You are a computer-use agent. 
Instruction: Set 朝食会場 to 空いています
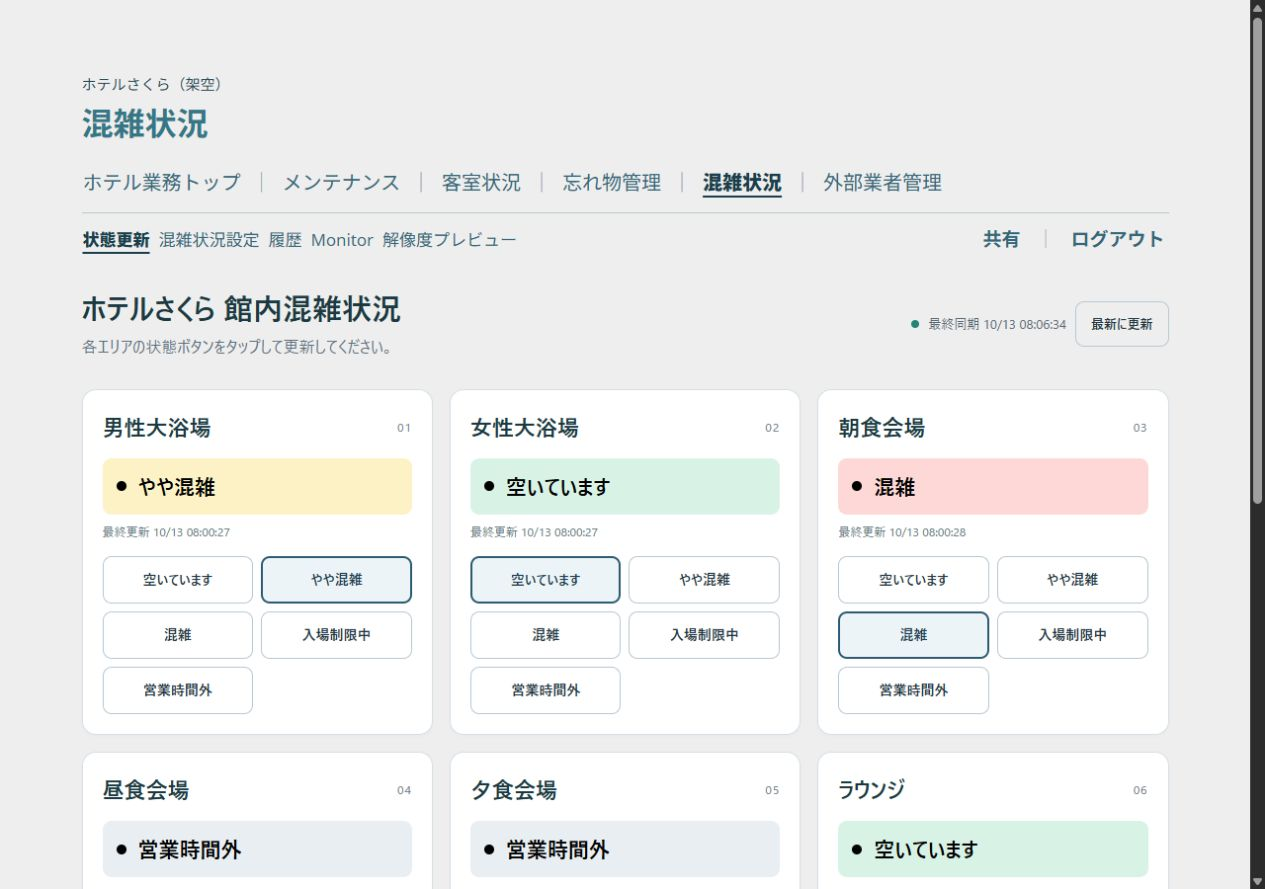coord(913,580)
